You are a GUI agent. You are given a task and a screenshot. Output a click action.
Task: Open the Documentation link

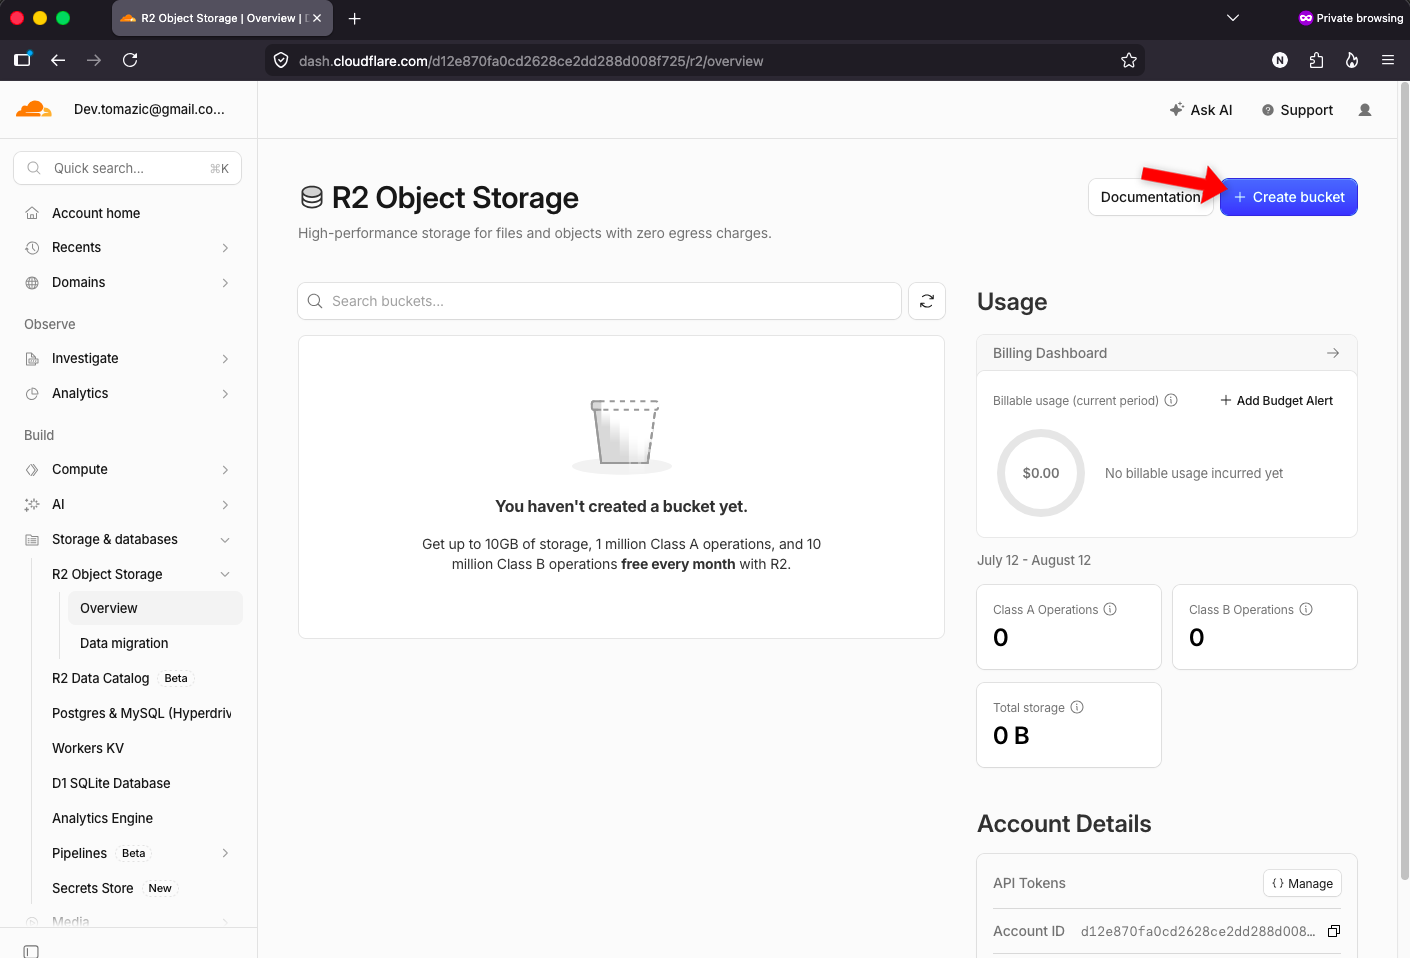(1150, 197)
